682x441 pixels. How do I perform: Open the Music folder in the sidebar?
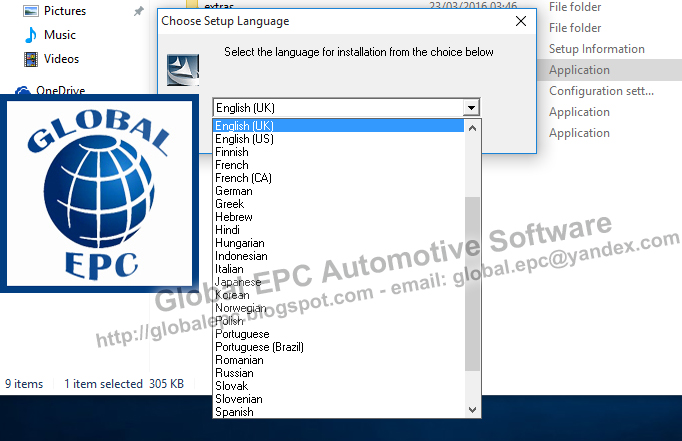point(60,35)
